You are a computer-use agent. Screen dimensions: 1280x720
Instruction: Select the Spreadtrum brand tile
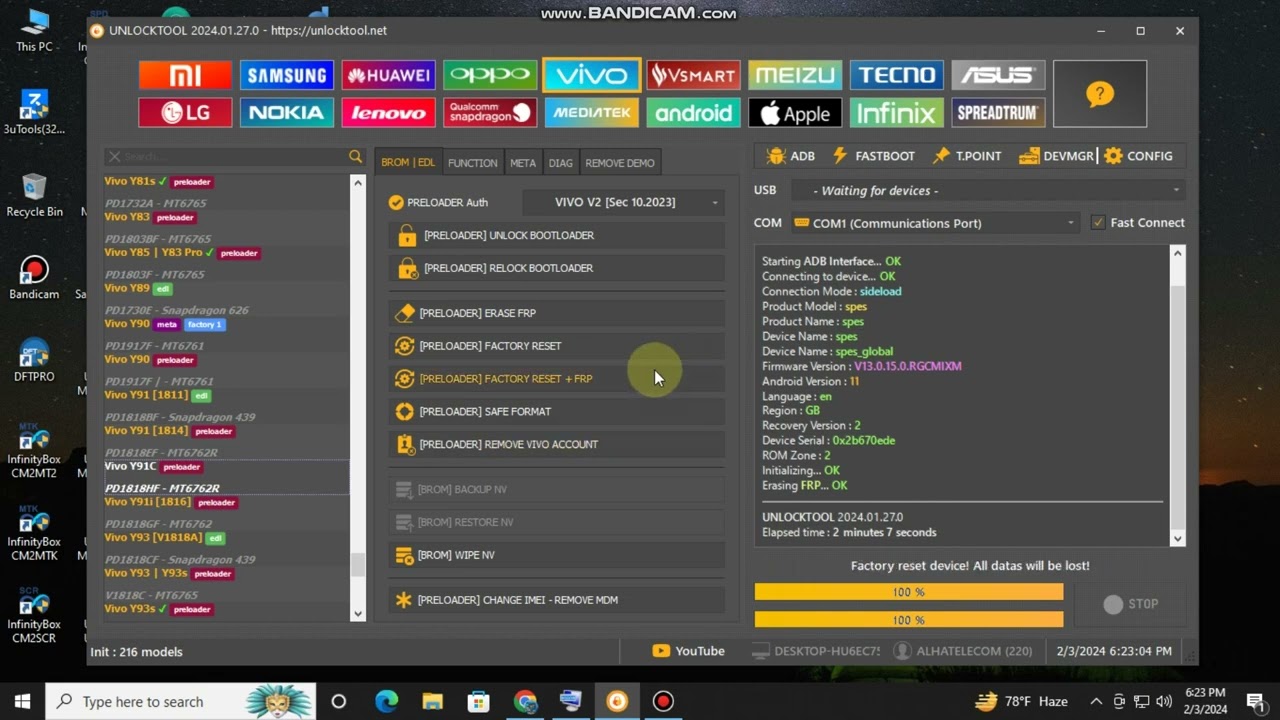click(998, 113)
